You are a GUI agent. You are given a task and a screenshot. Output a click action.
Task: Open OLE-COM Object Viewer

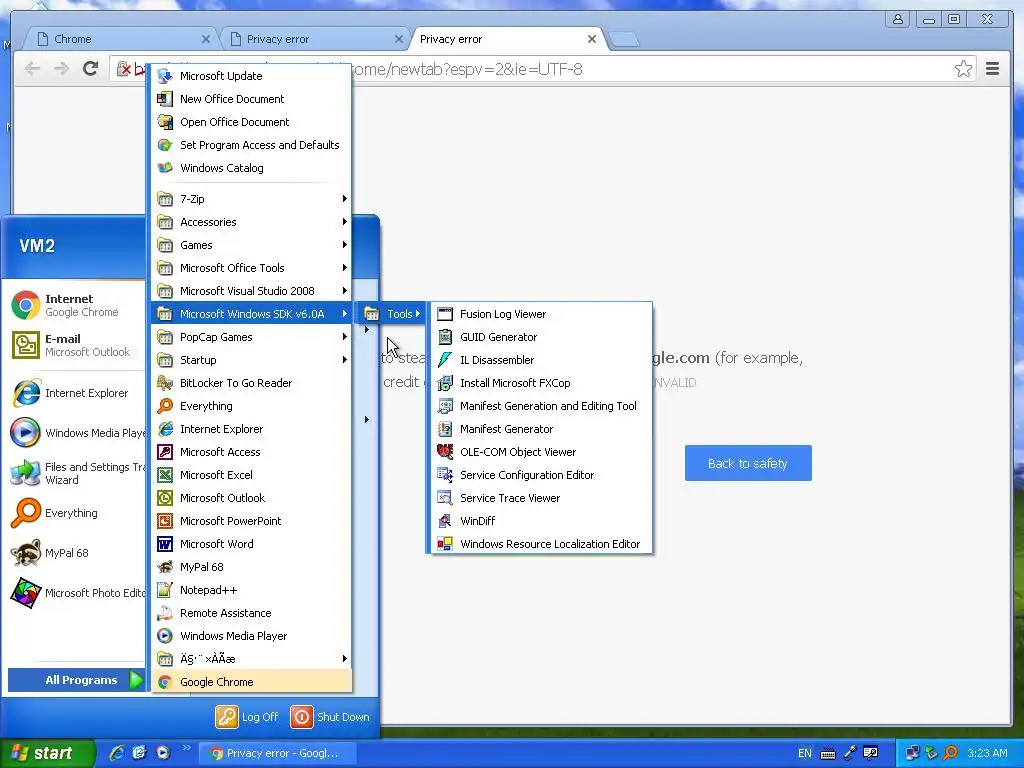(x=541, y=452)
